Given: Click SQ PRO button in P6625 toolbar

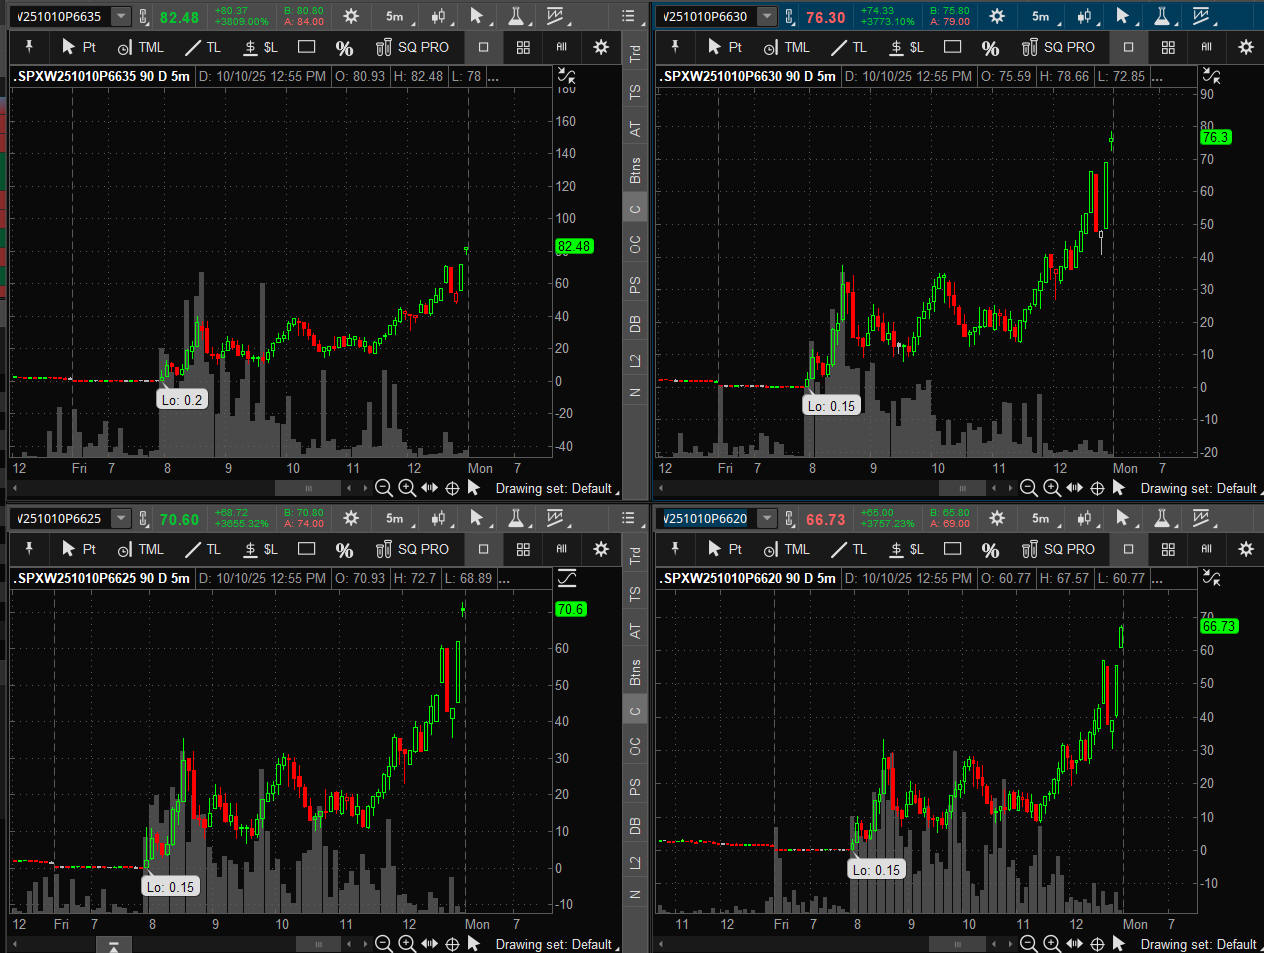Looking at the screenshot, I should click(412, 549).
